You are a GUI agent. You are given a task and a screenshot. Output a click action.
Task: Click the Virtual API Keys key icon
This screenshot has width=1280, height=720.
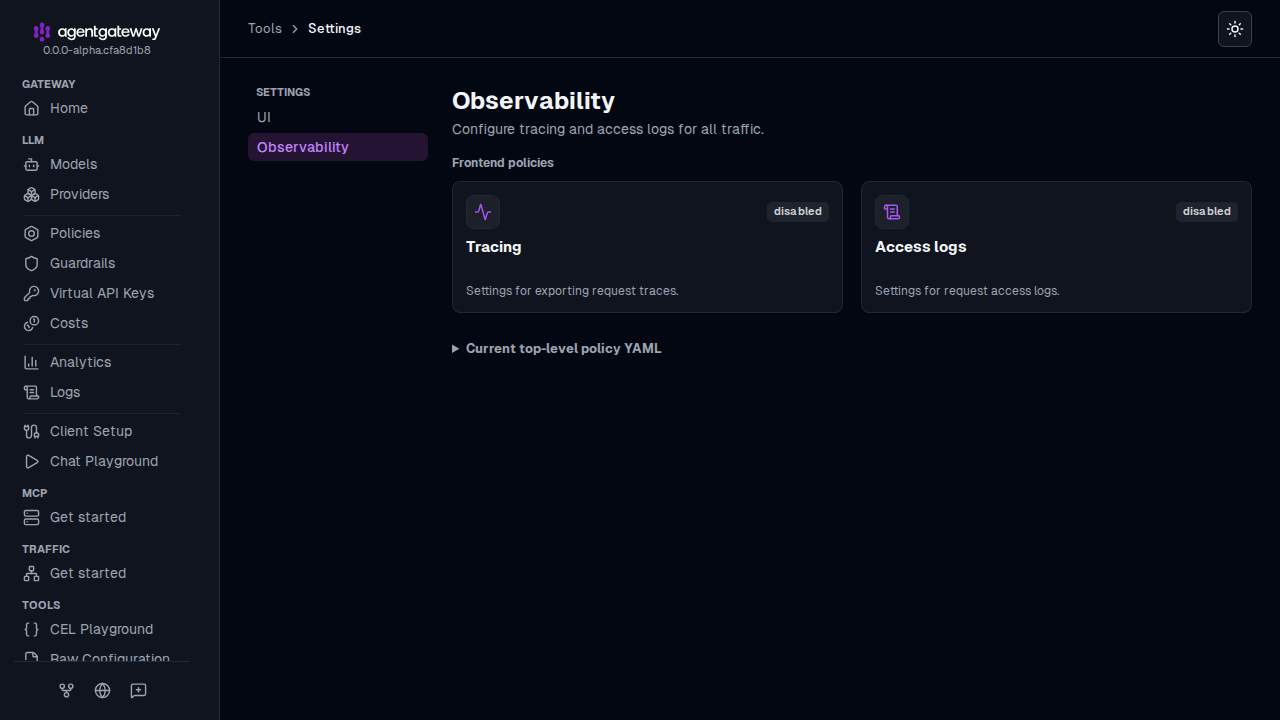click(31, 293)
